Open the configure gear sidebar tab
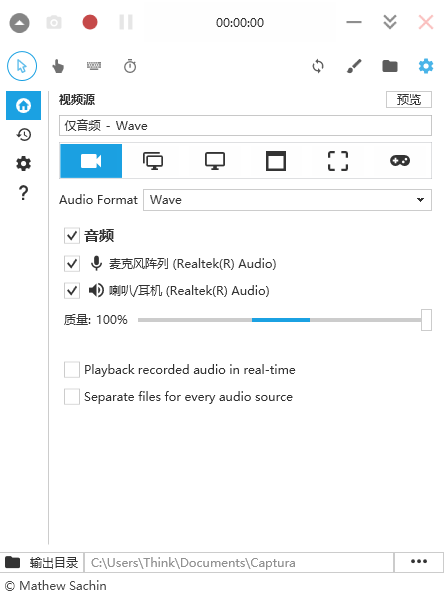Screen dimensions: 448x602 23,164
